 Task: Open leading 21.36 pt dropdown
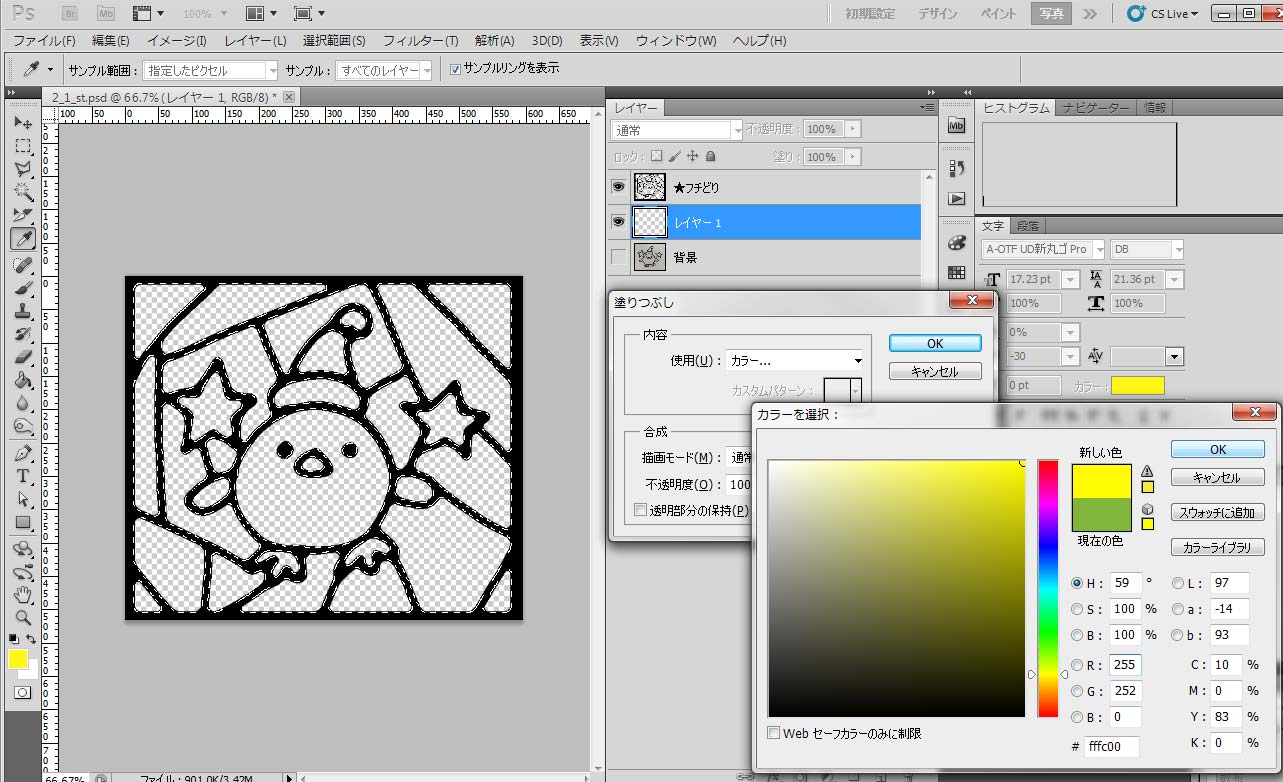click(x=1174, y=280)
